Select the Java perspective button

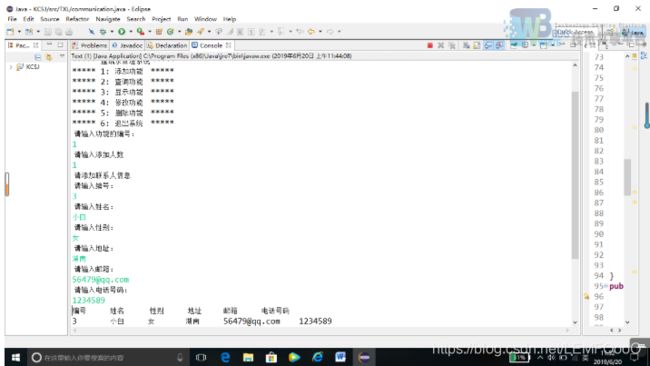(x=633, y=32)
